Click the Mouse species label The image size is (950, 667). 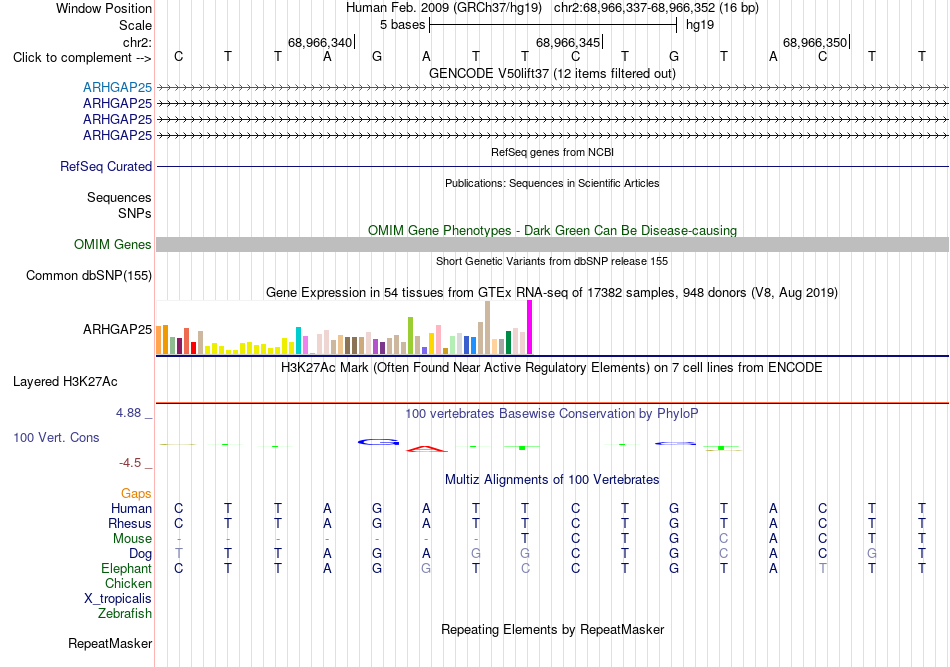[133, 539]
